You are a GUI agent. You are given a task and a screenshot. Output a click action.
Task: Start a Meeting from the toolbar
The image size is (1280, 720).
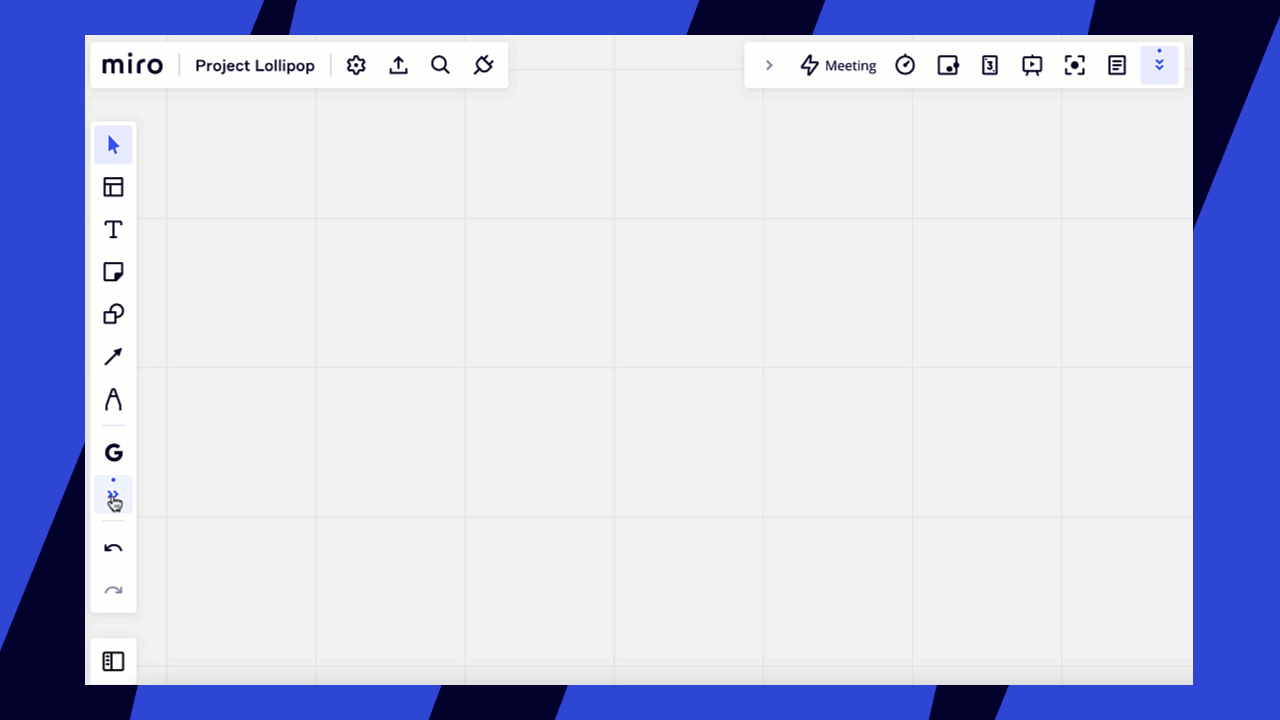pyautogui.click(x=838, y=65)
